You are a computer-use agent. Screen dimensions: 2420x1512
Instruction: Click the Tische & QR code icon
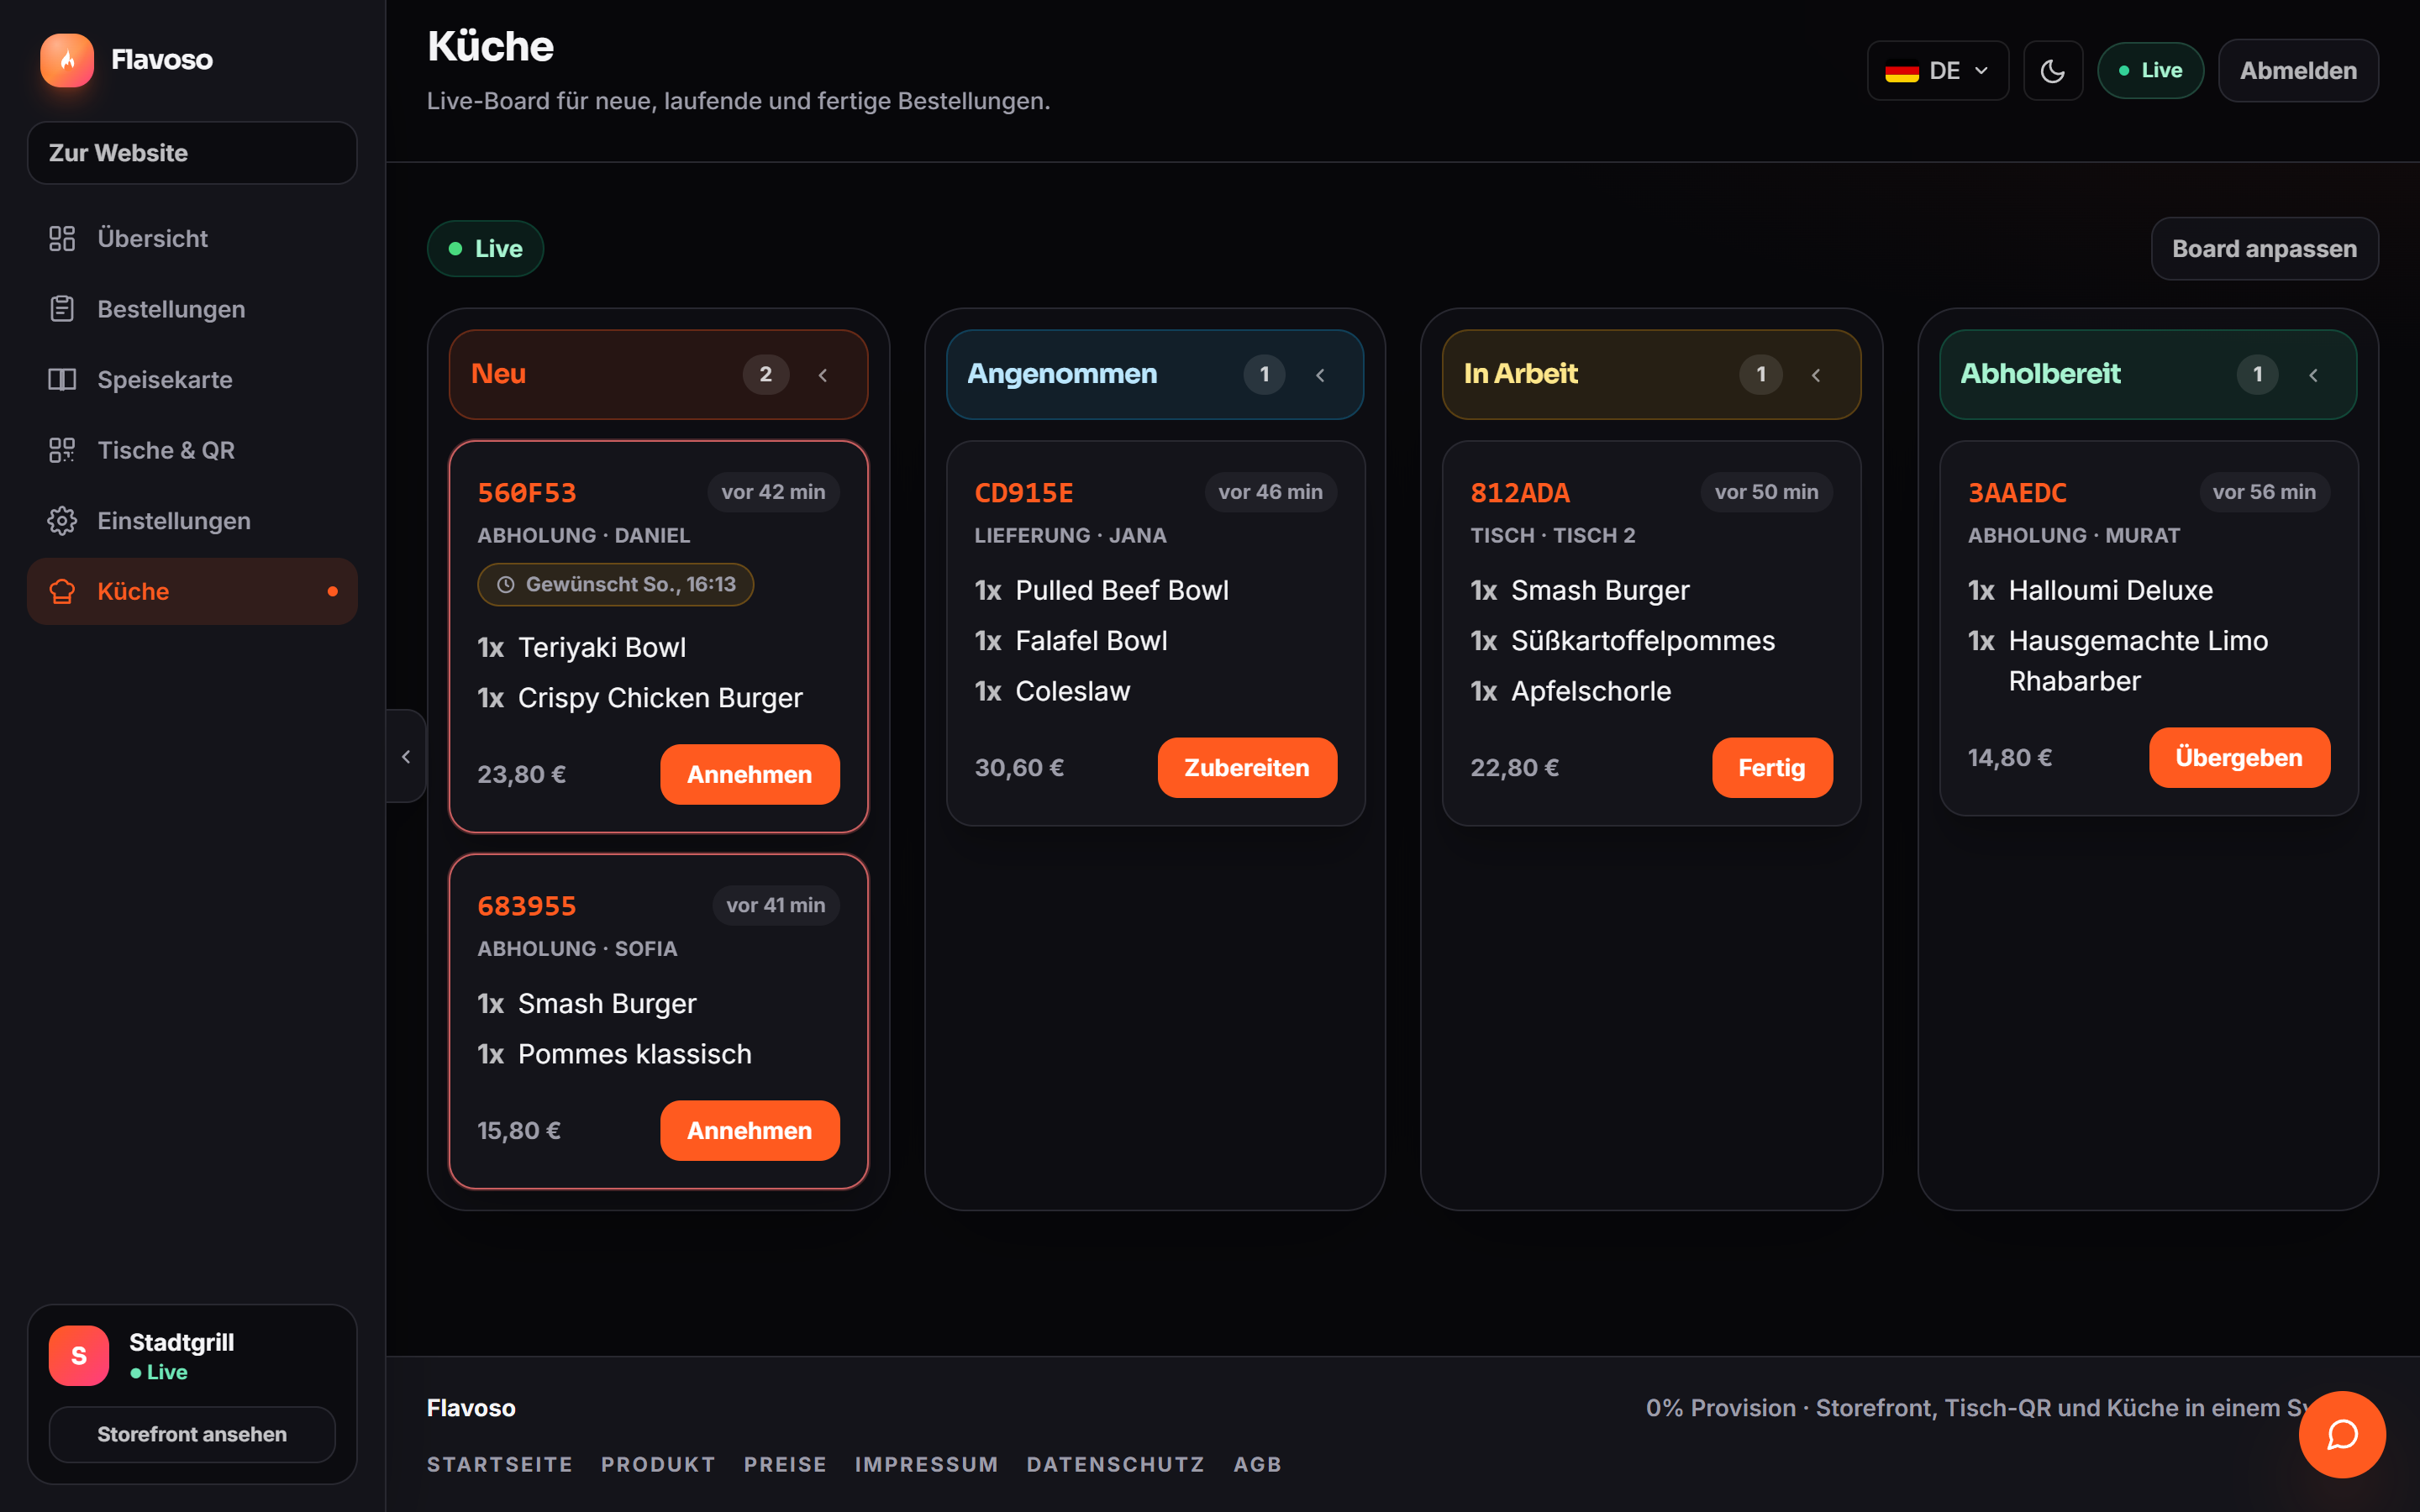pyautogui.click(x=62, y=450)
